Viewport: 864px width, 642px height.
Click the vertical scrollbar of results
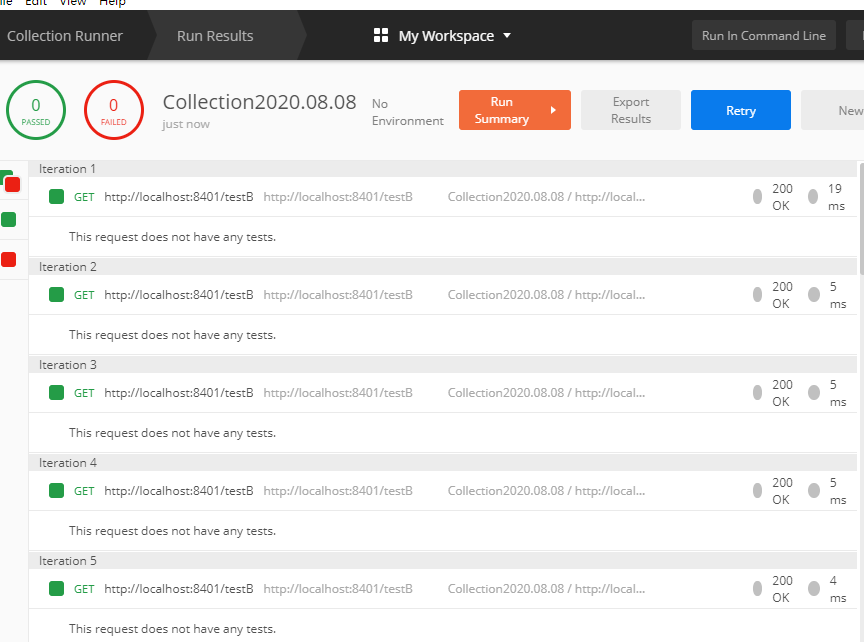(861, 219)
